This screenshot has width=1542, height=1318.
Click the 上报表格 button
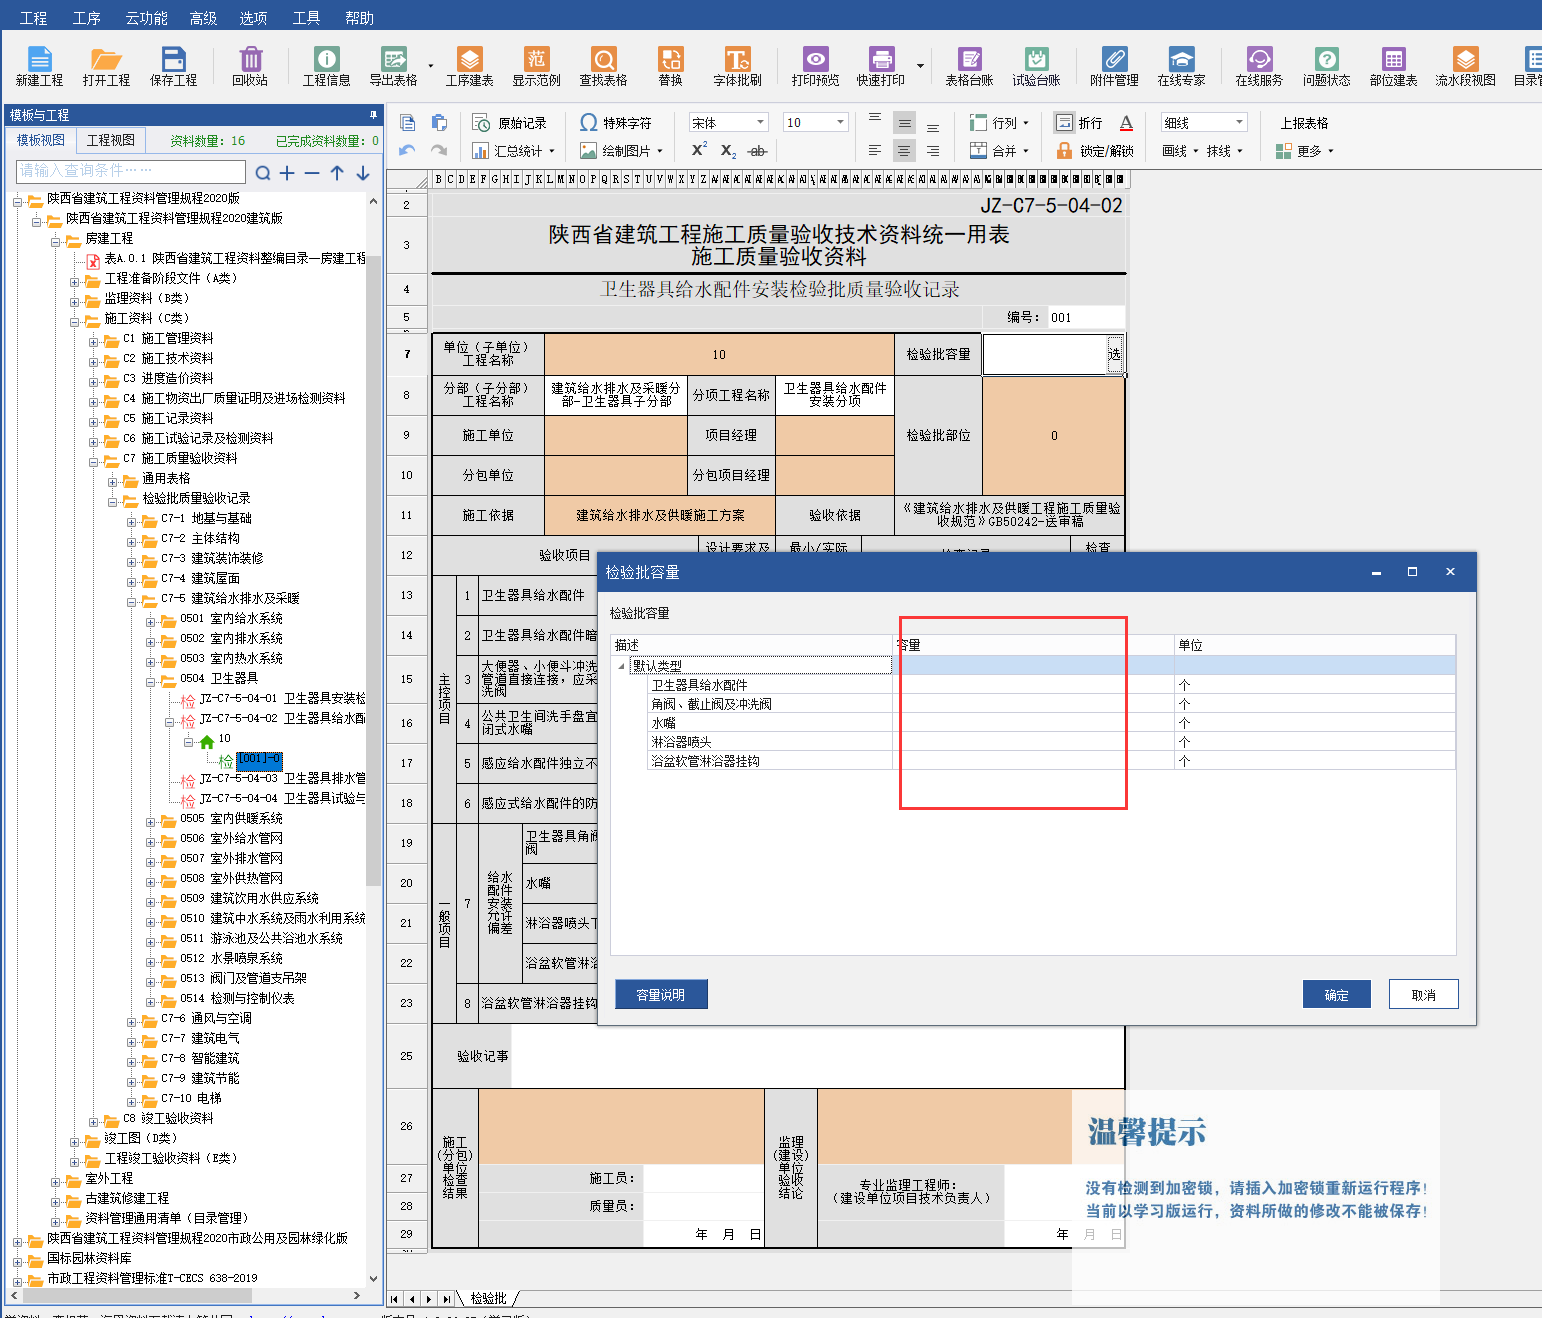tap(1304, 122)
